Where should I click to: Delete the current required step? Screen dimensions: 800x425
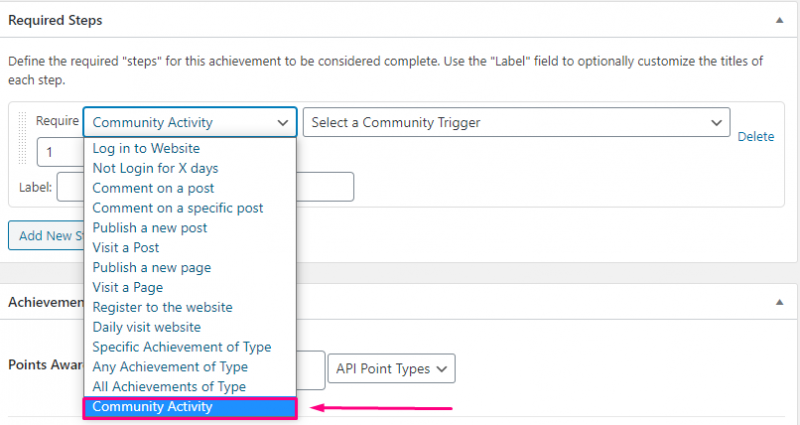[755, 136]
